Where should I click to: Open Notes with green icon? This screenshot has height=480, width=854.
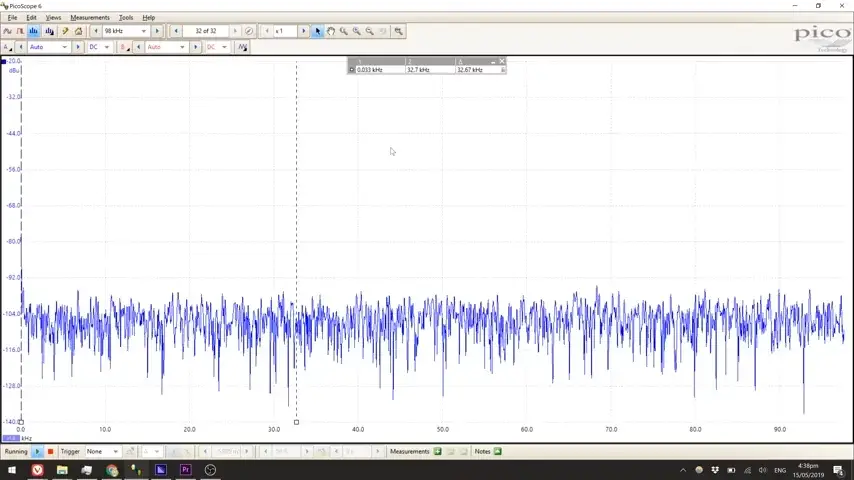tap(498, 451)
